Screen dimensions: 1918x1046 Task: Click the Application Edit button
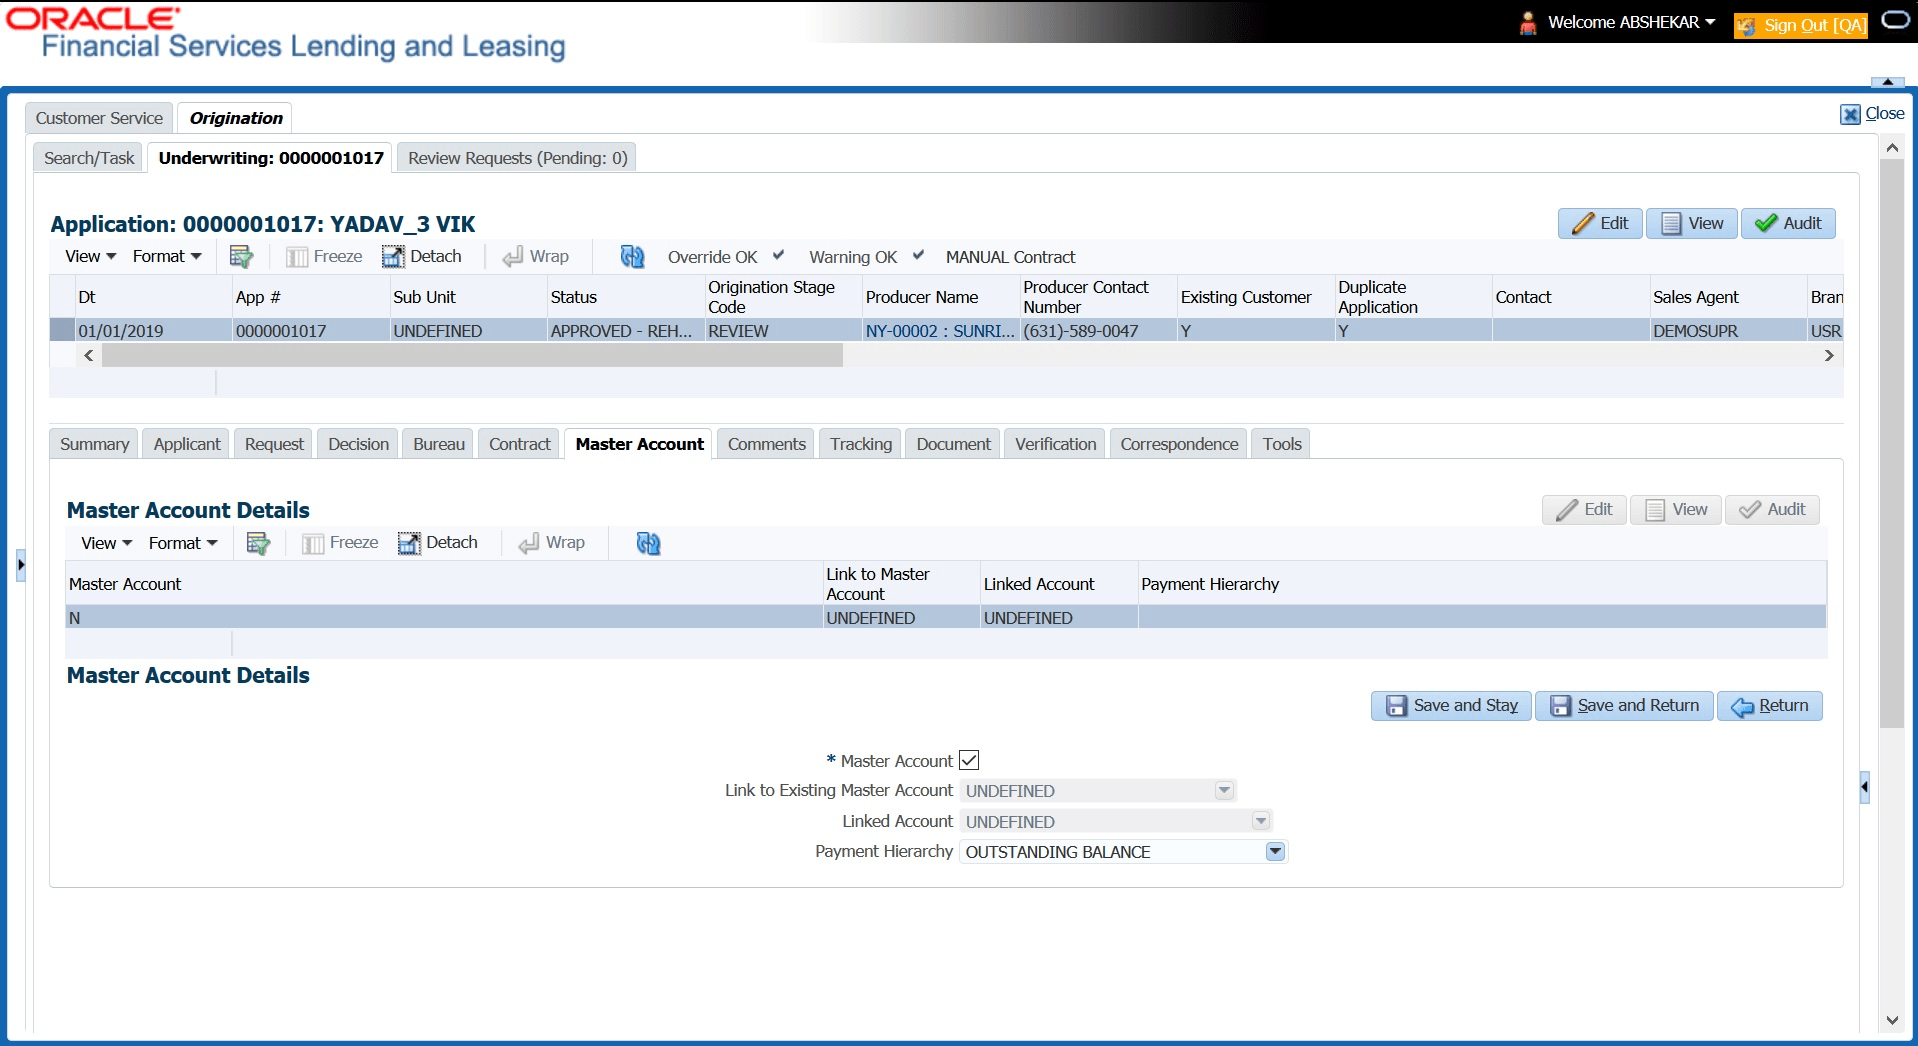click(x=1600, y=223)
